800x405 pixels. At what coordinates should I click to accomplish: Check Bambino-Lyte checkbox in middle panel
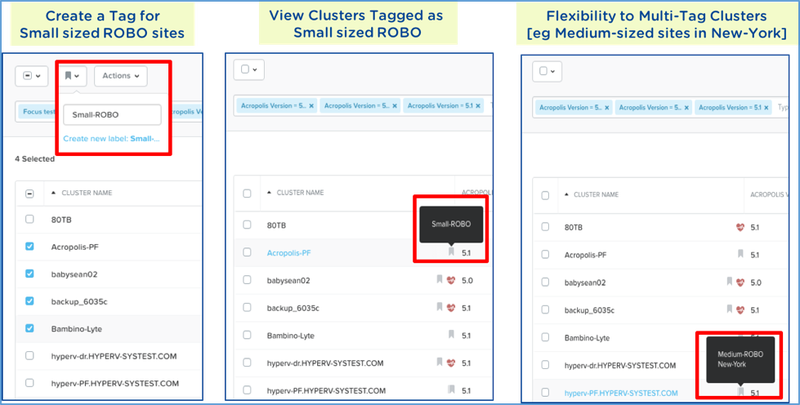pos(247,335)
